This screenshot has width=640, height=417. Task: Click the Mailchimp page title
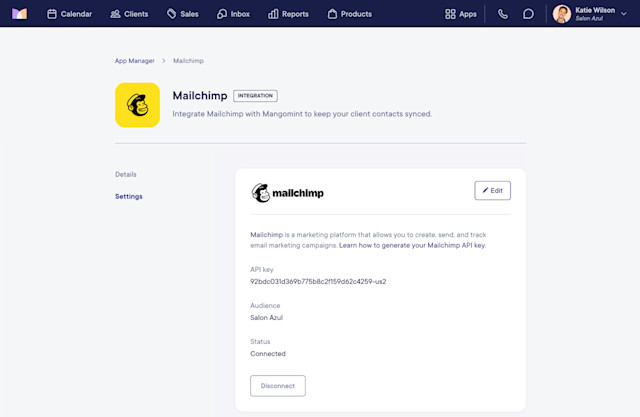(x=200, y=95)
